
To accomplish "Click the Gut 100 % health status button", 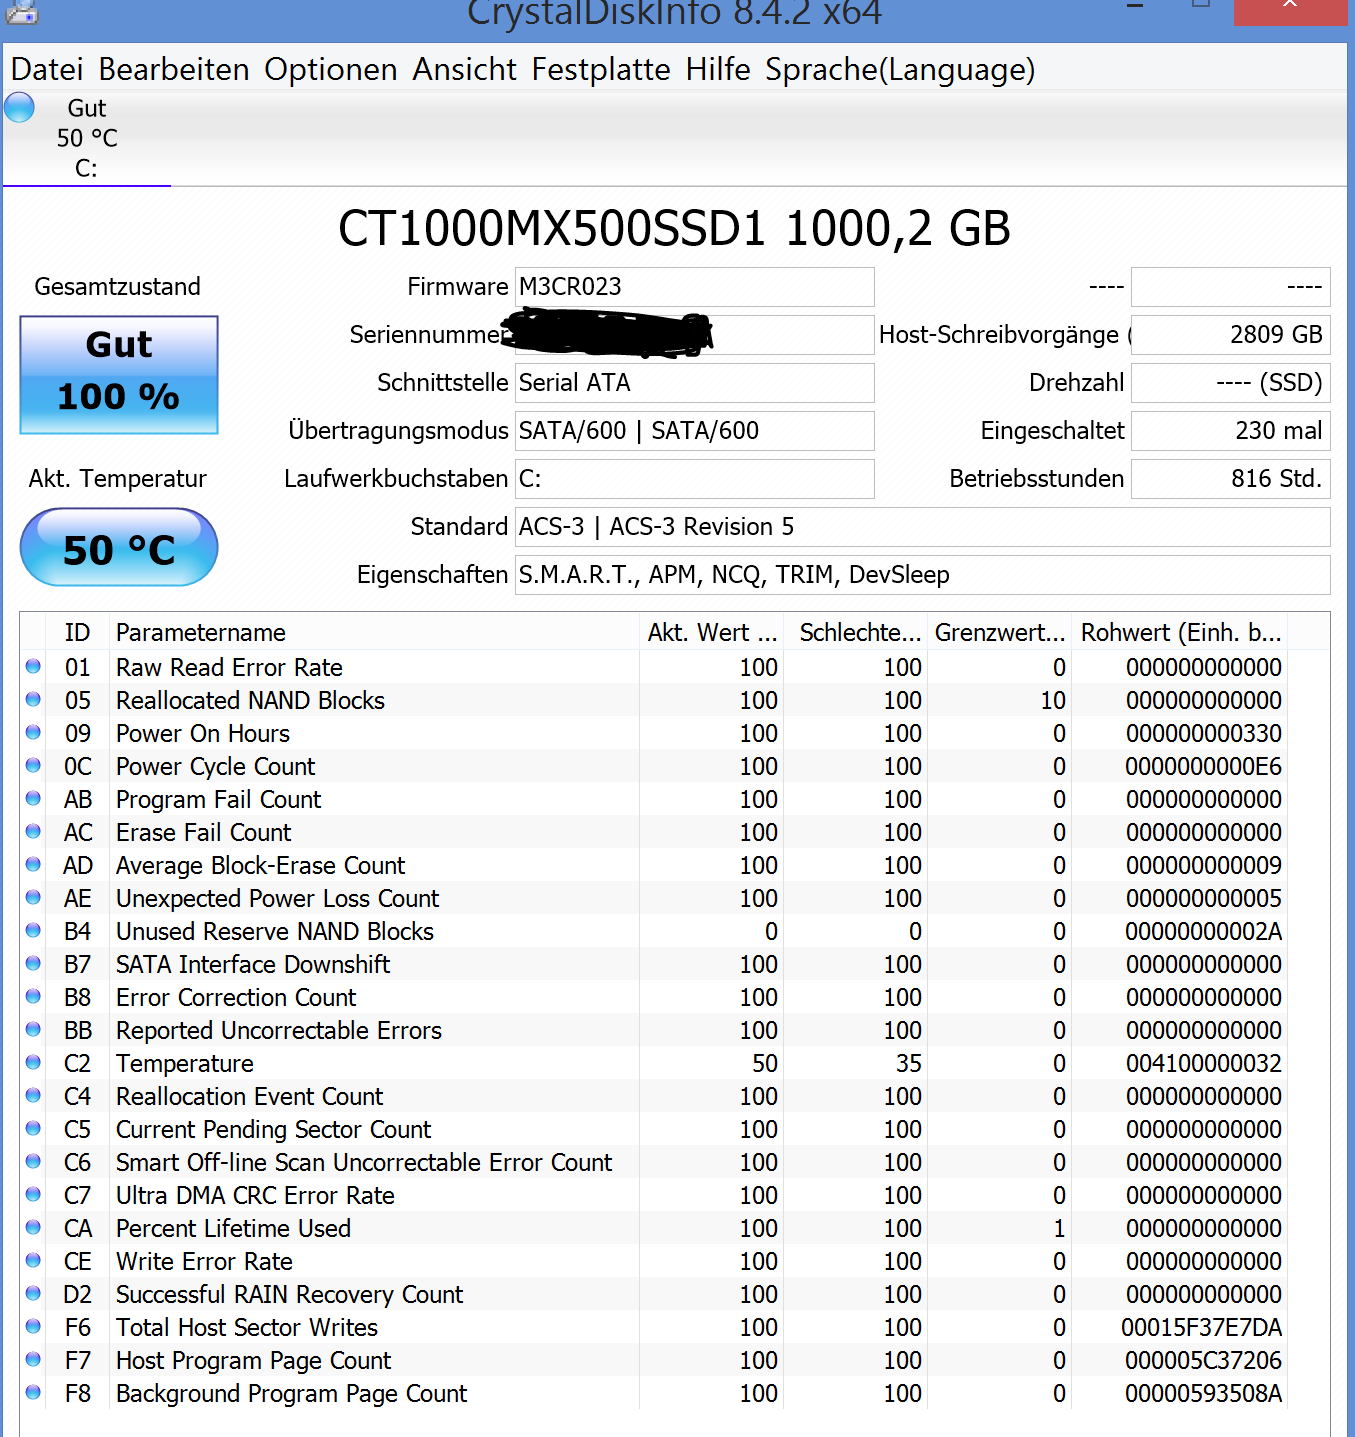I will pos(119,375).
